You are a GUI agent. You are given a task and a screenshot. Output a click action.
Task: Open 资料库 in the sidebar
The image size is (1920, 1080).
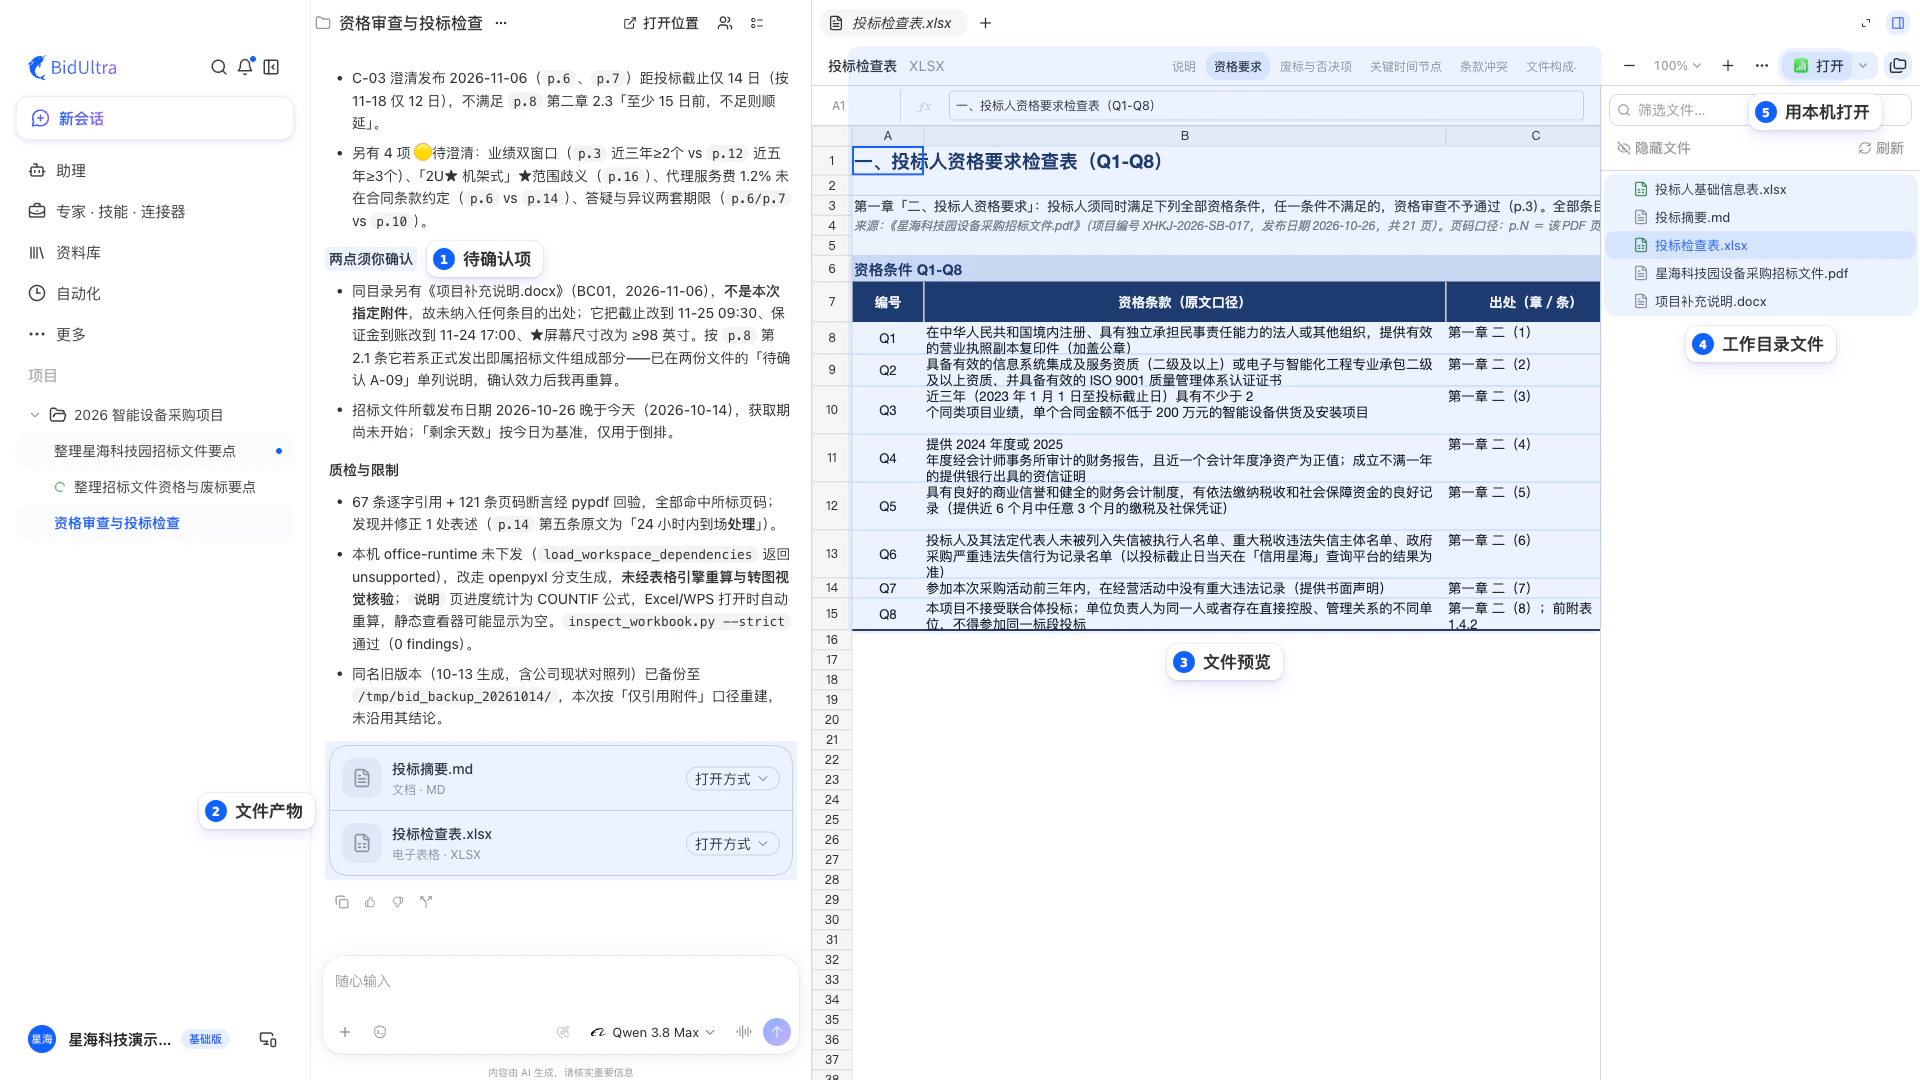(x=155, y=253)
